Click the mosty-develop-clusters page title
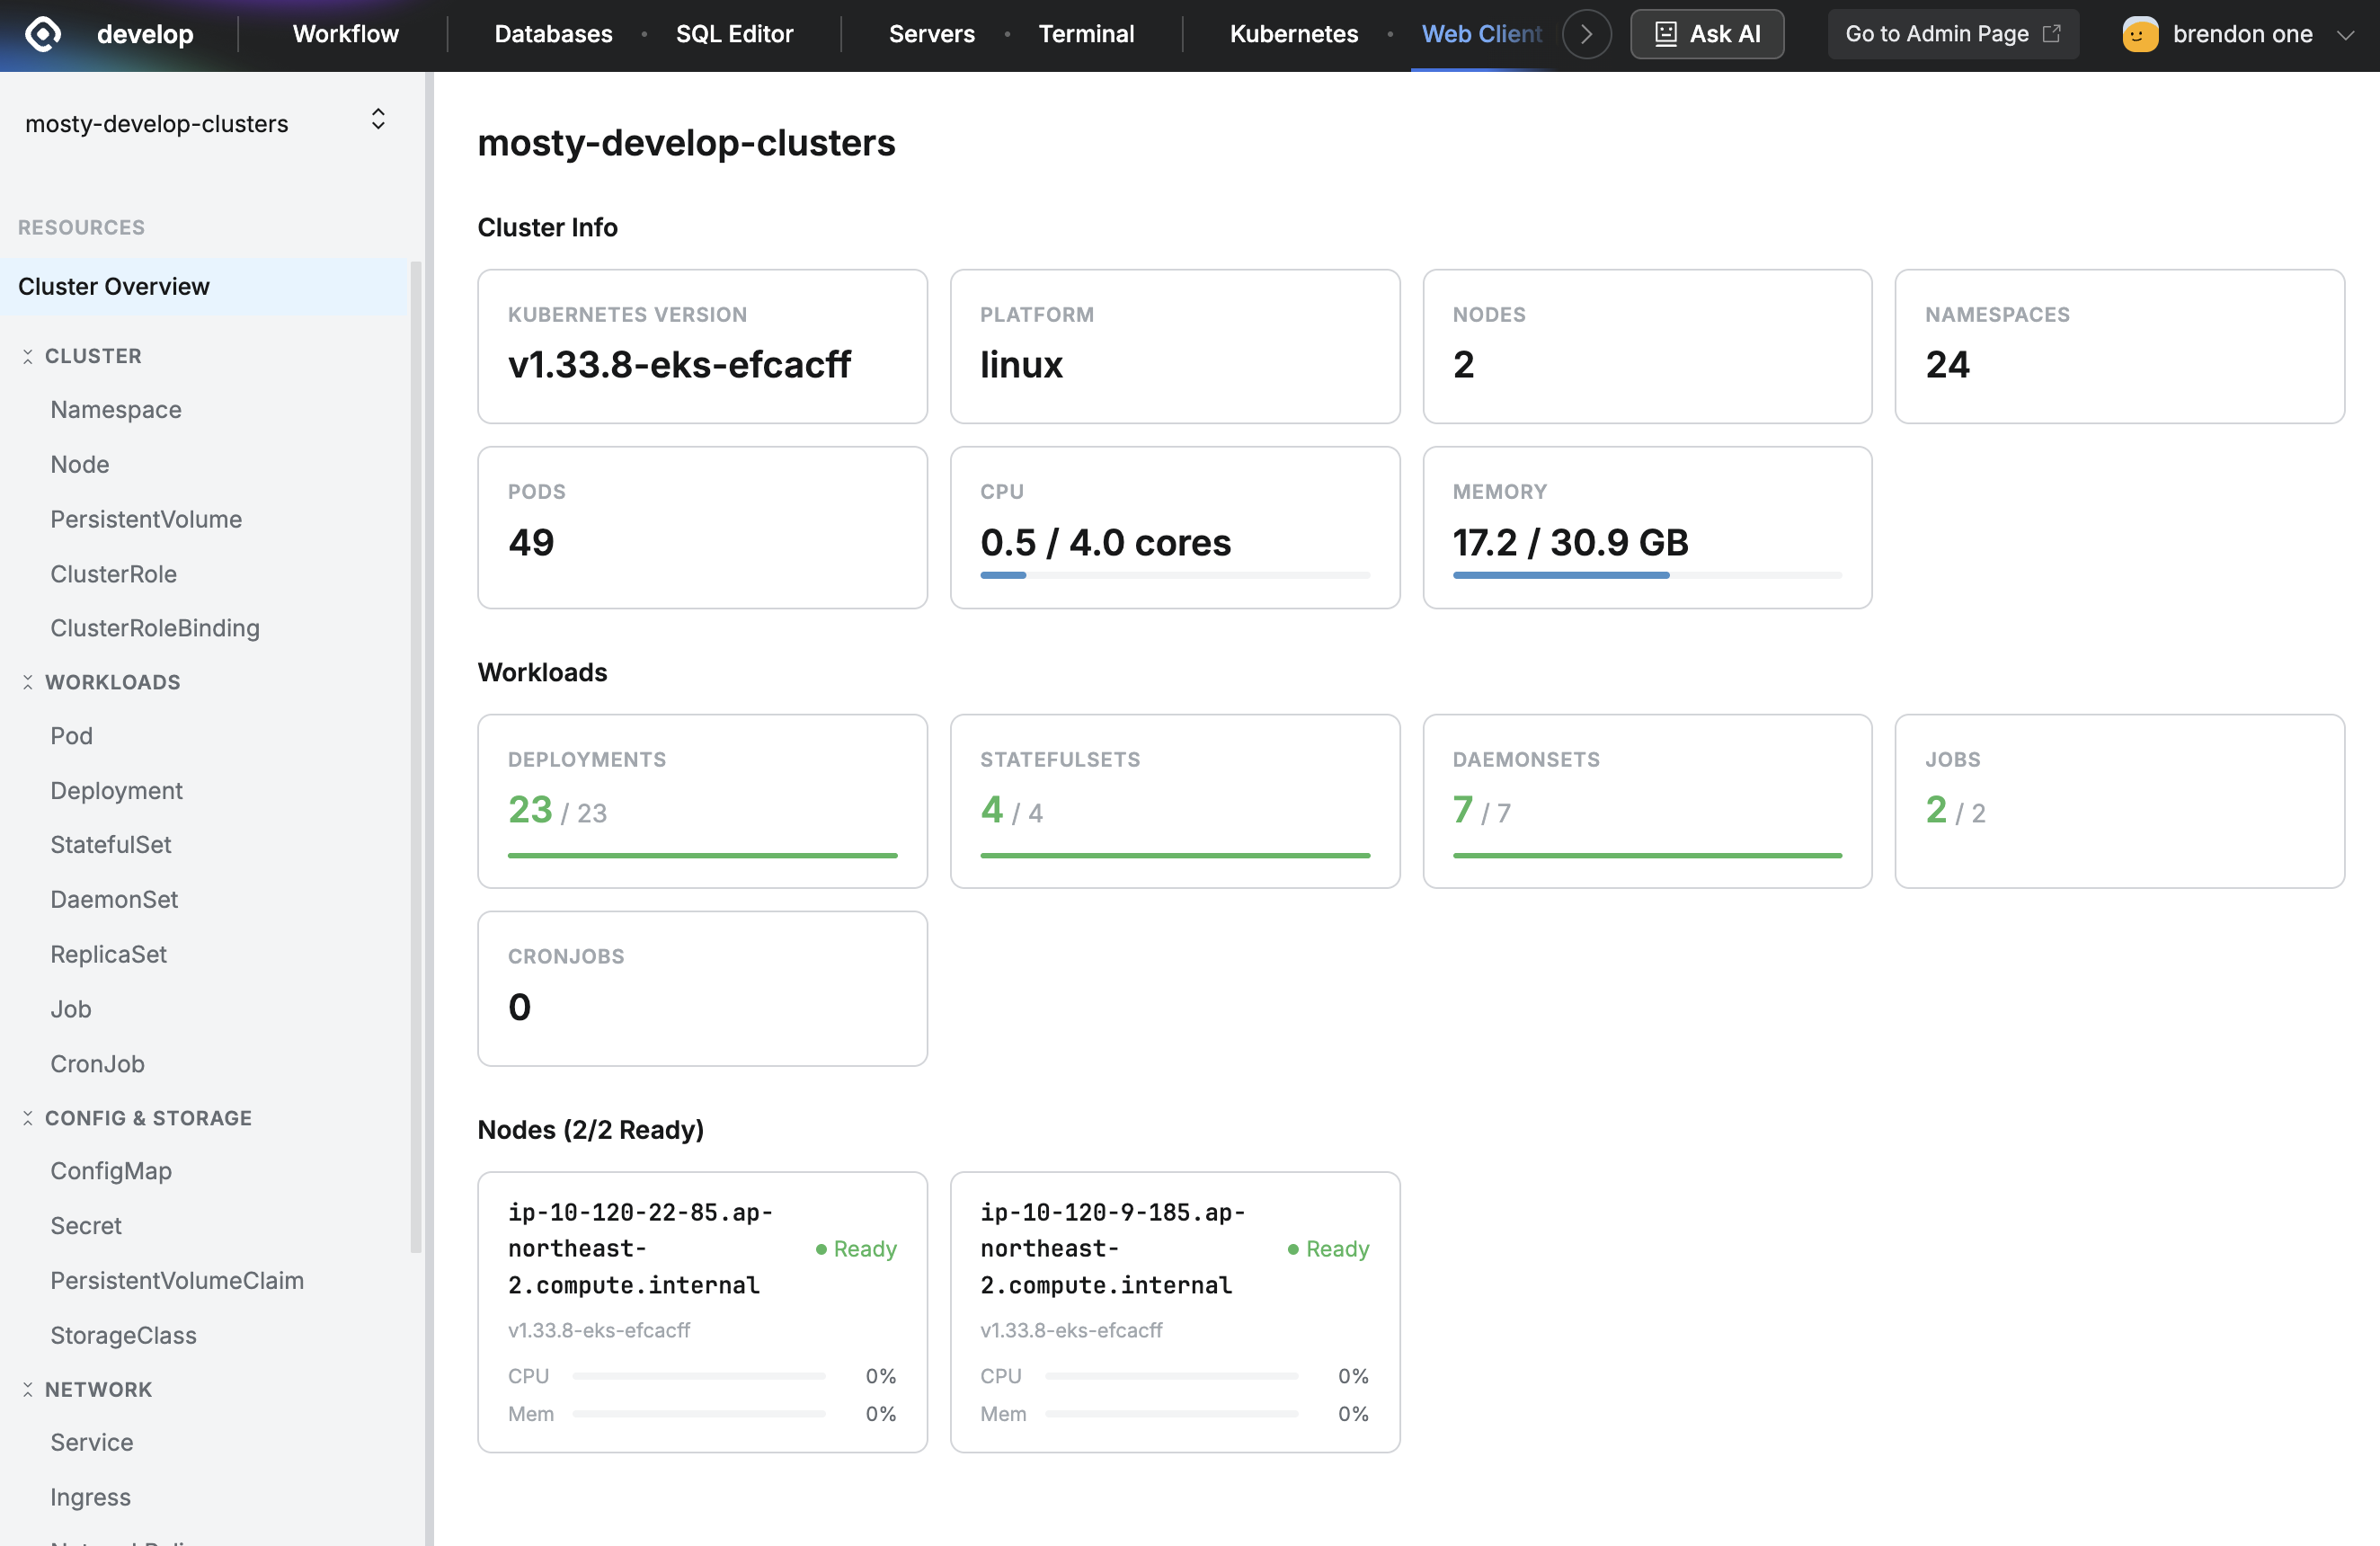The image size is (2380, 1546). coord(686,143)
